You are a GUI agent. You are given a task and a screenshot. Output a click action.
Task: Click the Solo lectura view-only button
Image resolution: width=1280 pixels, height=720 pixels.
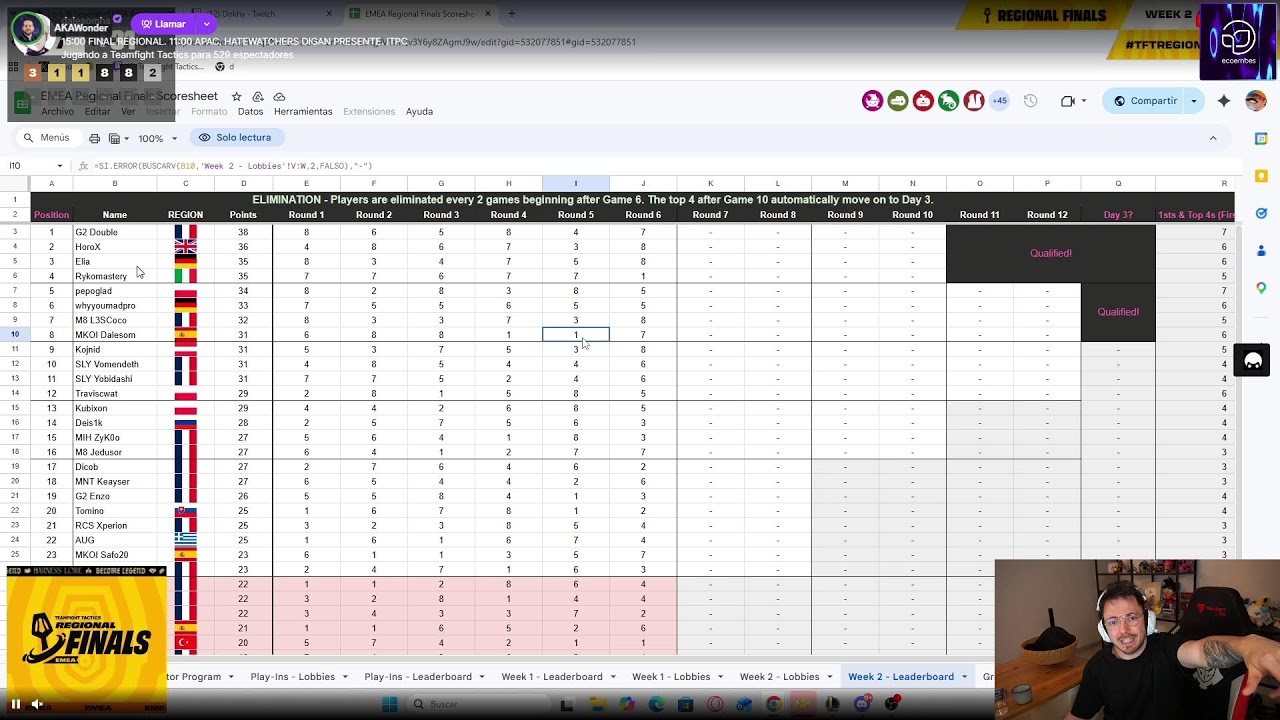(x=235, y=138)
